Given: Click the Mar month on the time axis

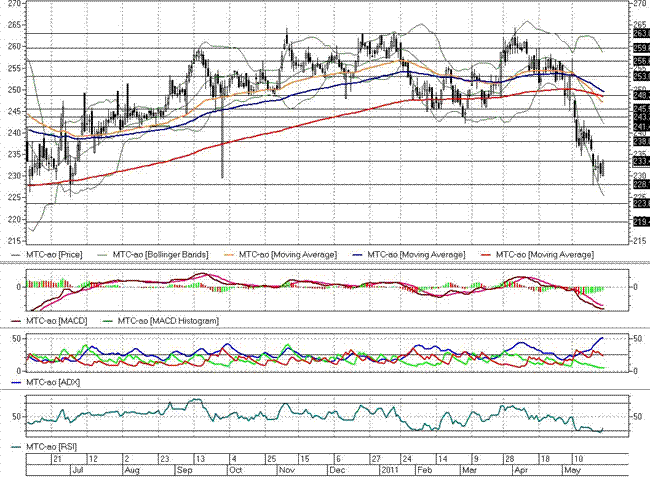Looking at the screenshot, I should [x=467, y=468].
